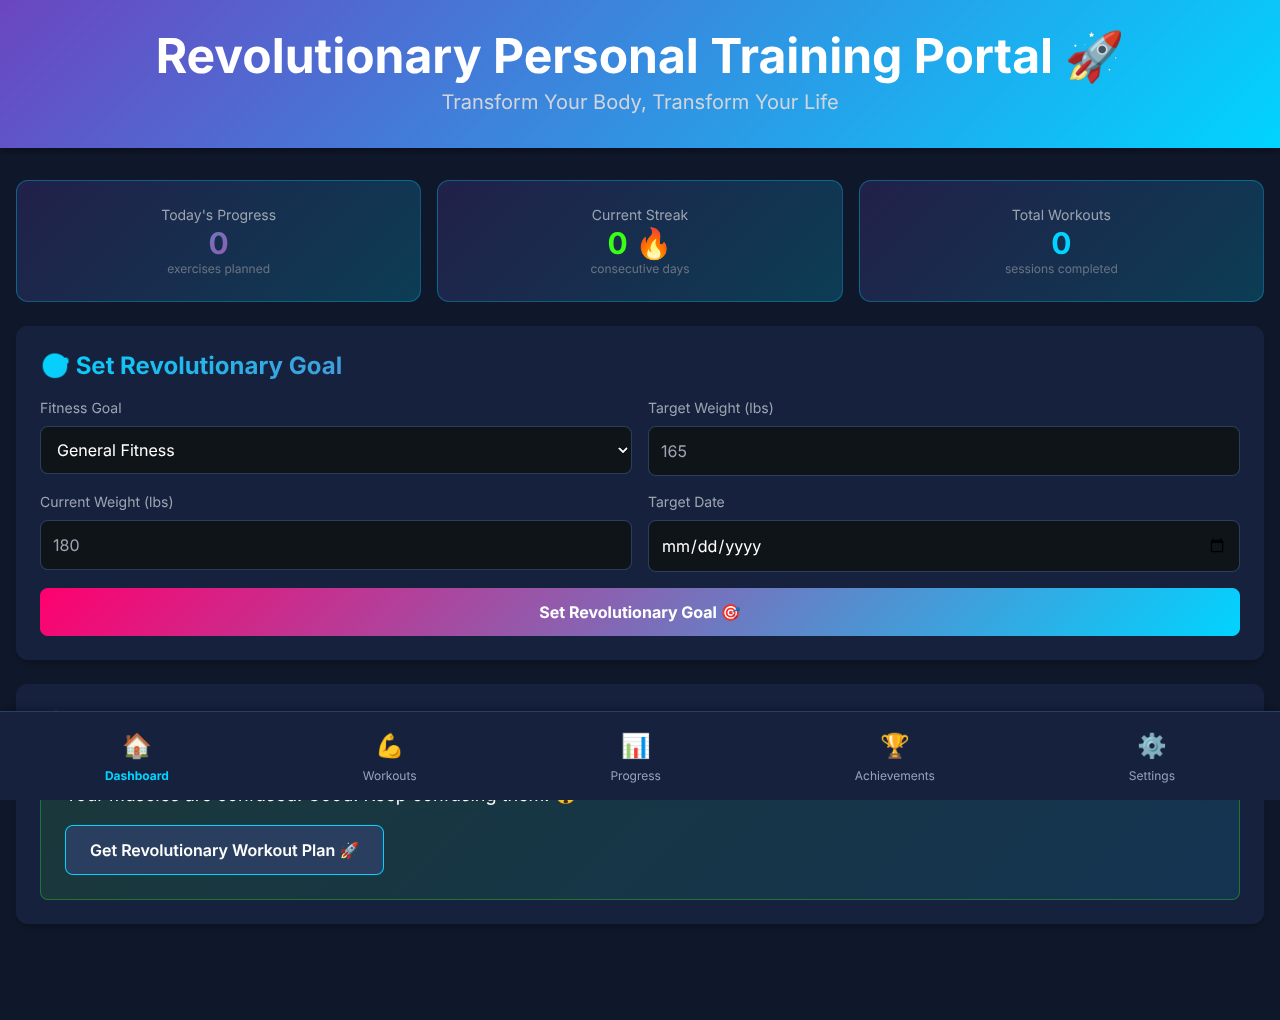
Task: Open Achievements via the trophy icon
Action: [894, 745]
